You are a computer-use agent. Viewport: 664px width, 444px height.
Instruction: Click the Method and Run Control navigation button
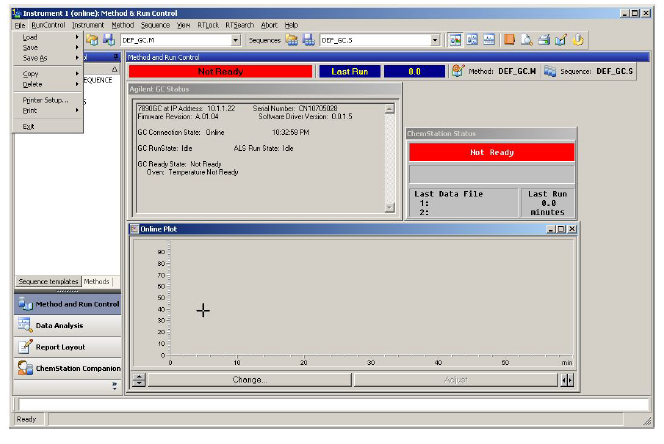[x=68, y=304]
